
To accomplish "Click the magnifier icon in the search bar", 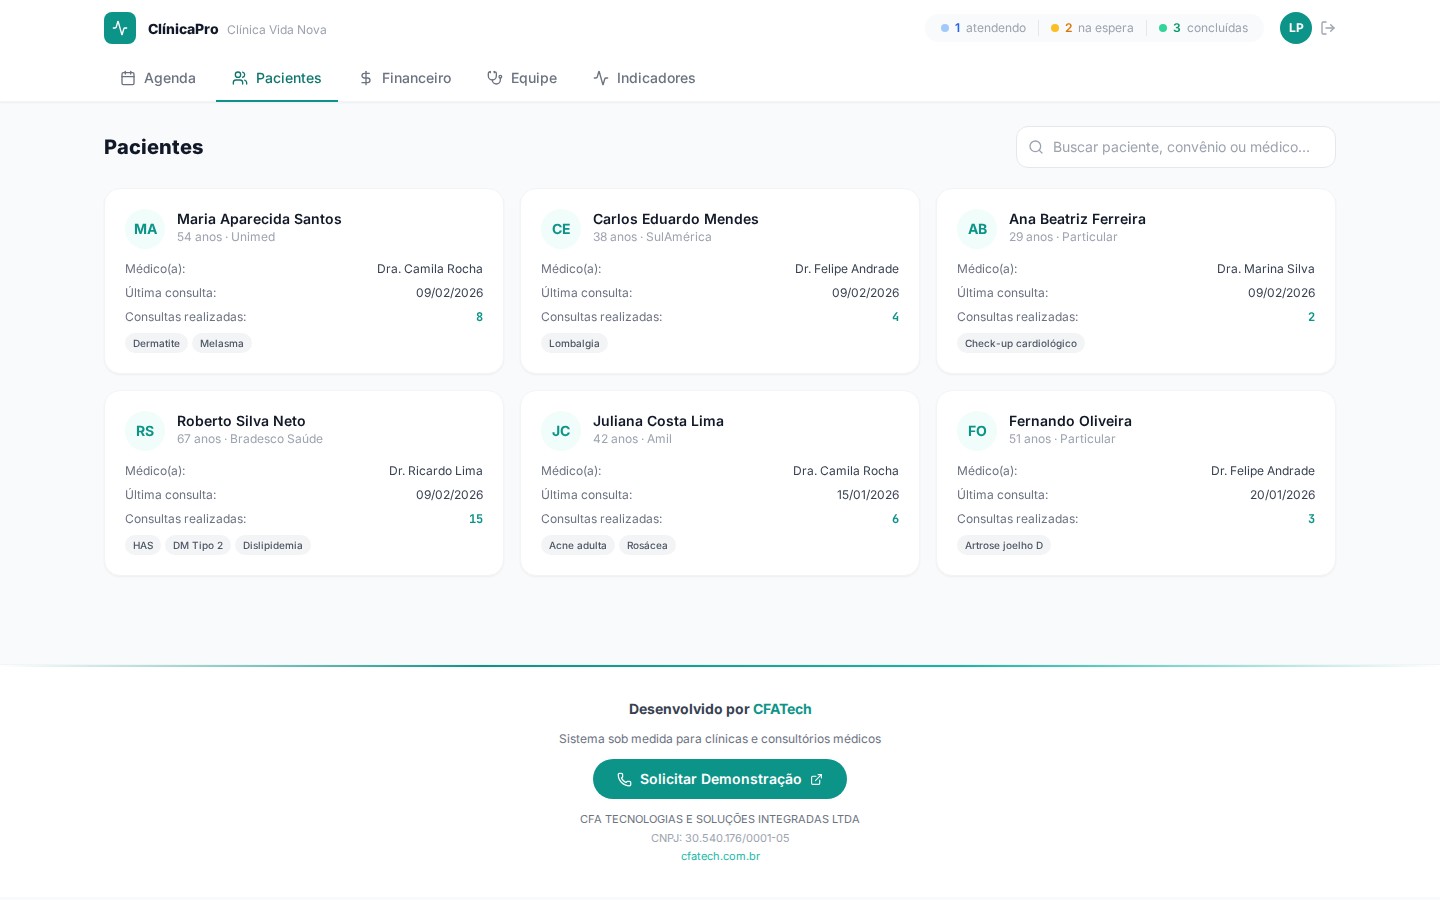I will click(1036, 147).
